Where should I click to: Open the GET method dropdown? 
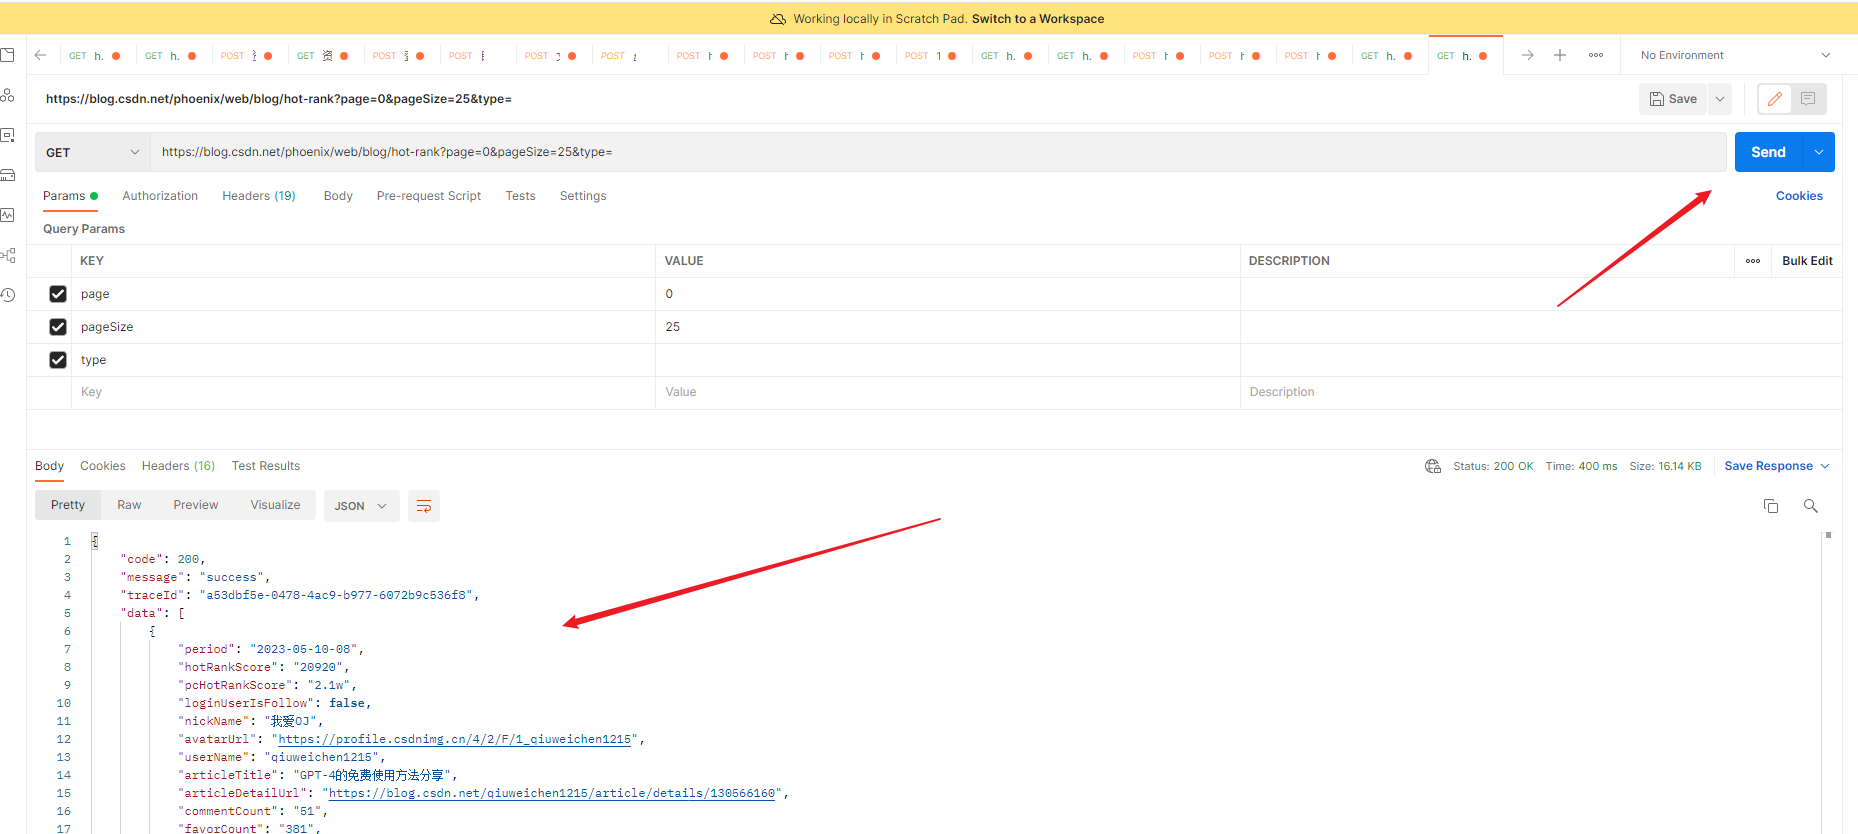click(92, 152)
